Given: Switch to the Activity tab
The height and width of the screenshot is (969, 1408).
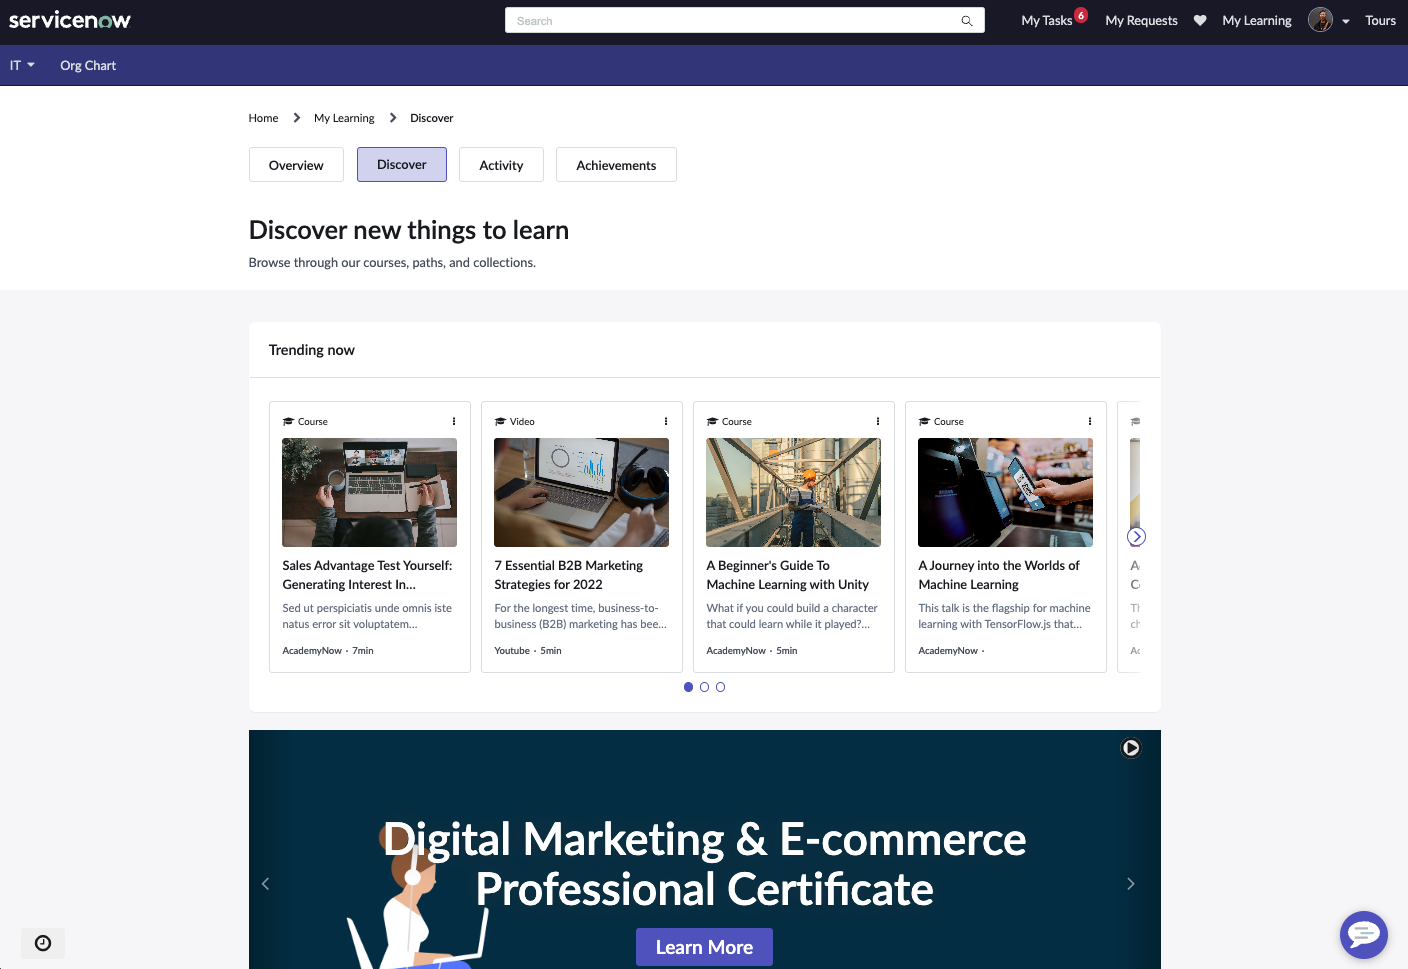Looking at the screenshot, I should pyautogui.click(x=501, y=165).
